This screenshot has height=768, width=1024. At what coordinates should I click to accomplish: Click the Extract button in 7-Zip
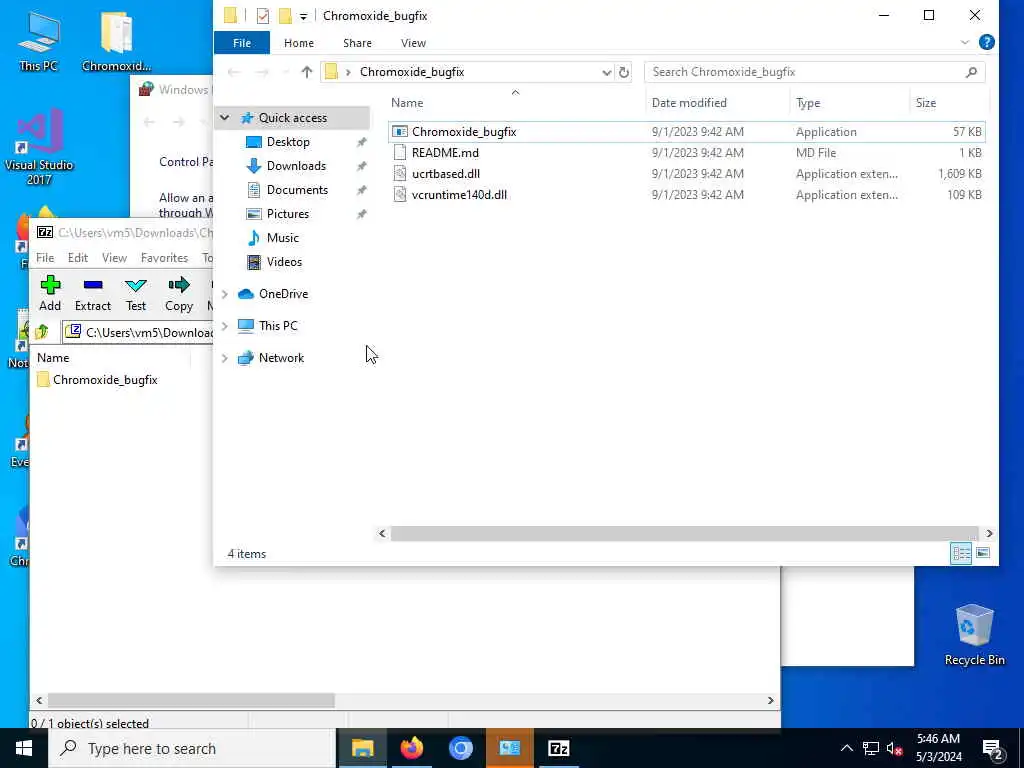pos(93,293)
